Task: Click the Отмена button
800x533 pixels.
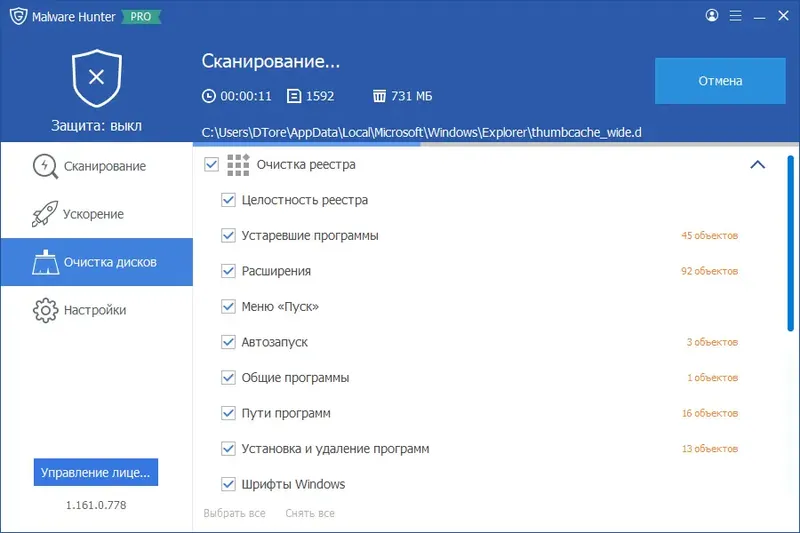Action: 720,81
